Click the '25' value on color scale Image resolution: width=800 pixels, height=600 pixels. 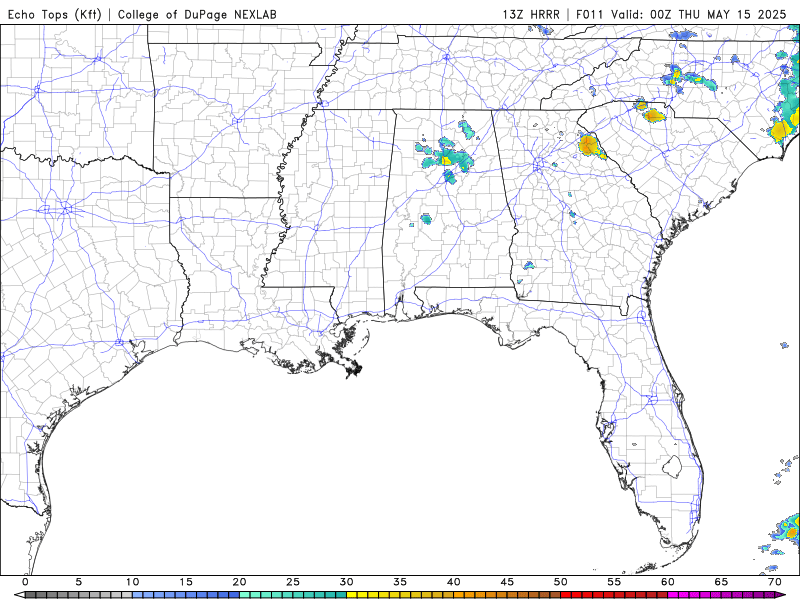tap(293, 582)
